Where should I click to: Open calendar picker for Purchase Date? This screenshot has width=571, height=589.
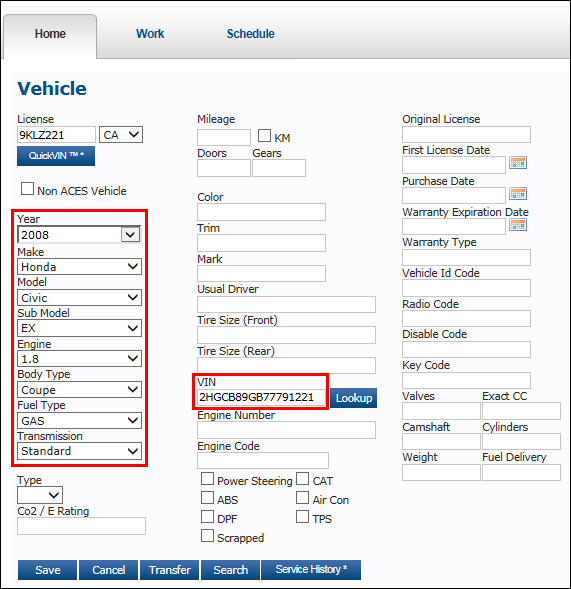(518, 194)
